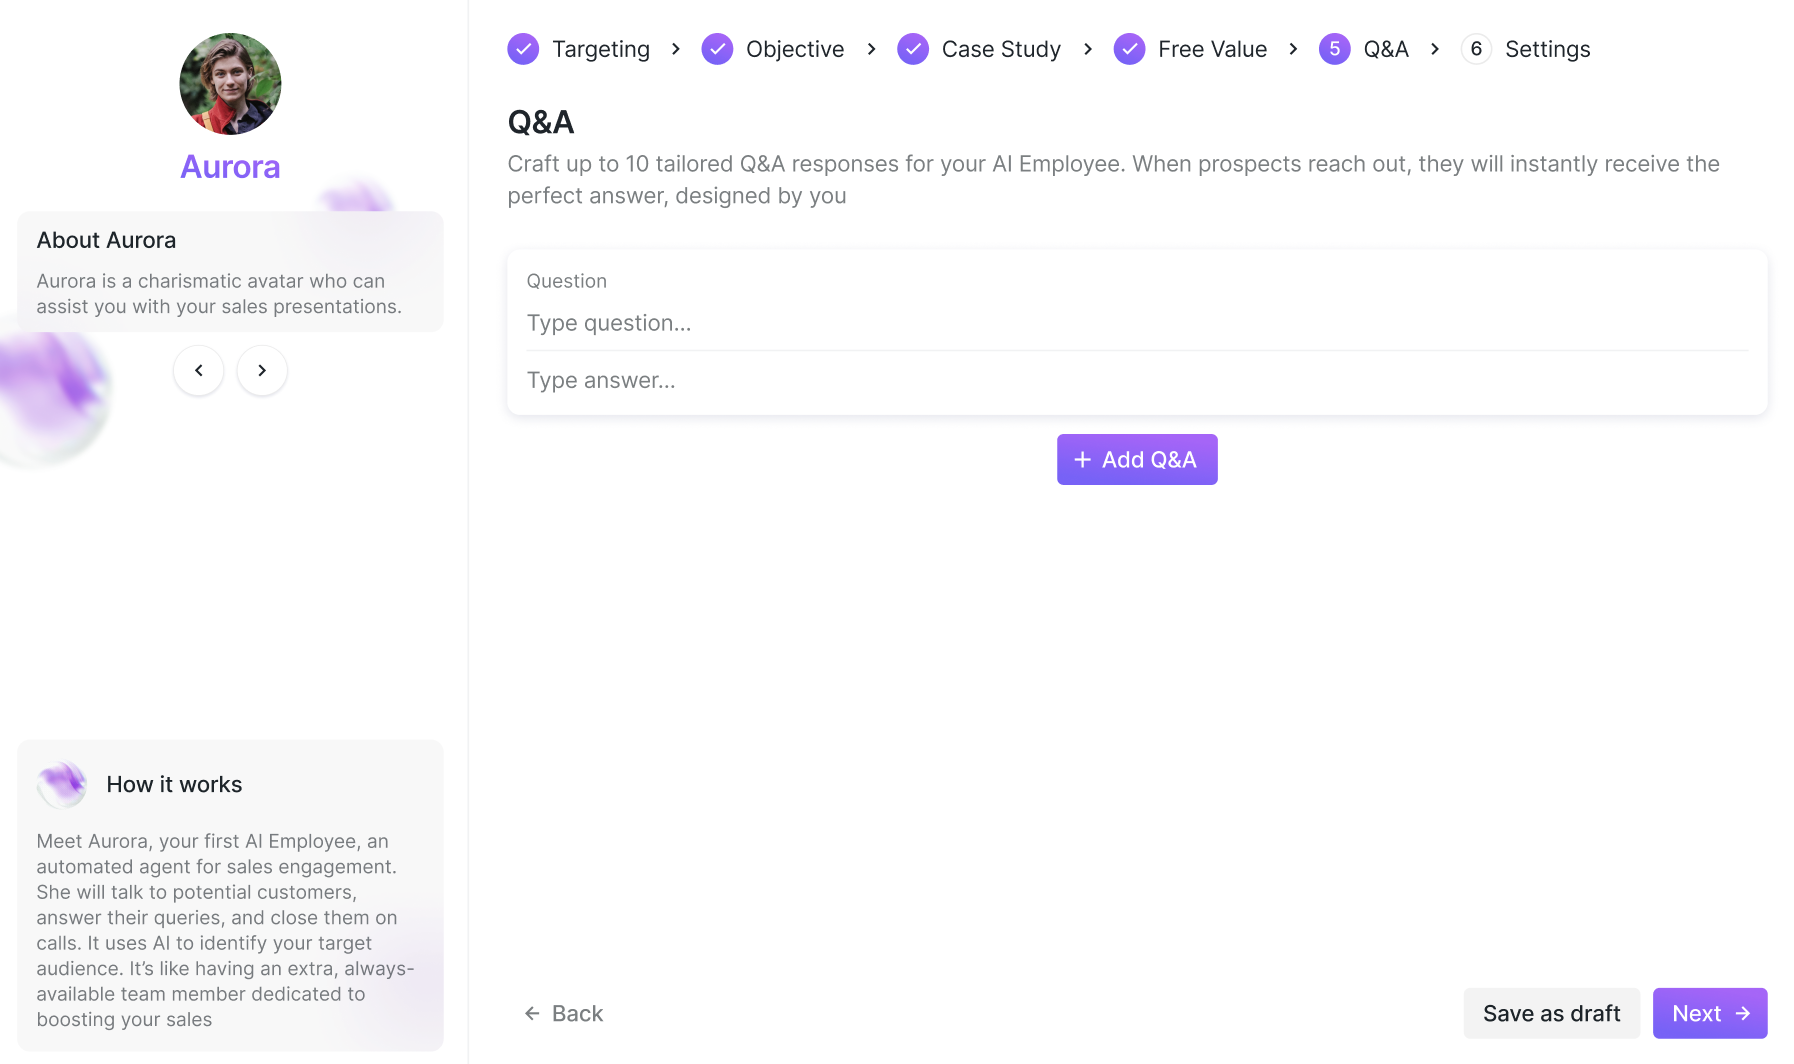Click the Objective step checkmark icon
This screenshot has width=1794, height=1064.
pos(717,49)
